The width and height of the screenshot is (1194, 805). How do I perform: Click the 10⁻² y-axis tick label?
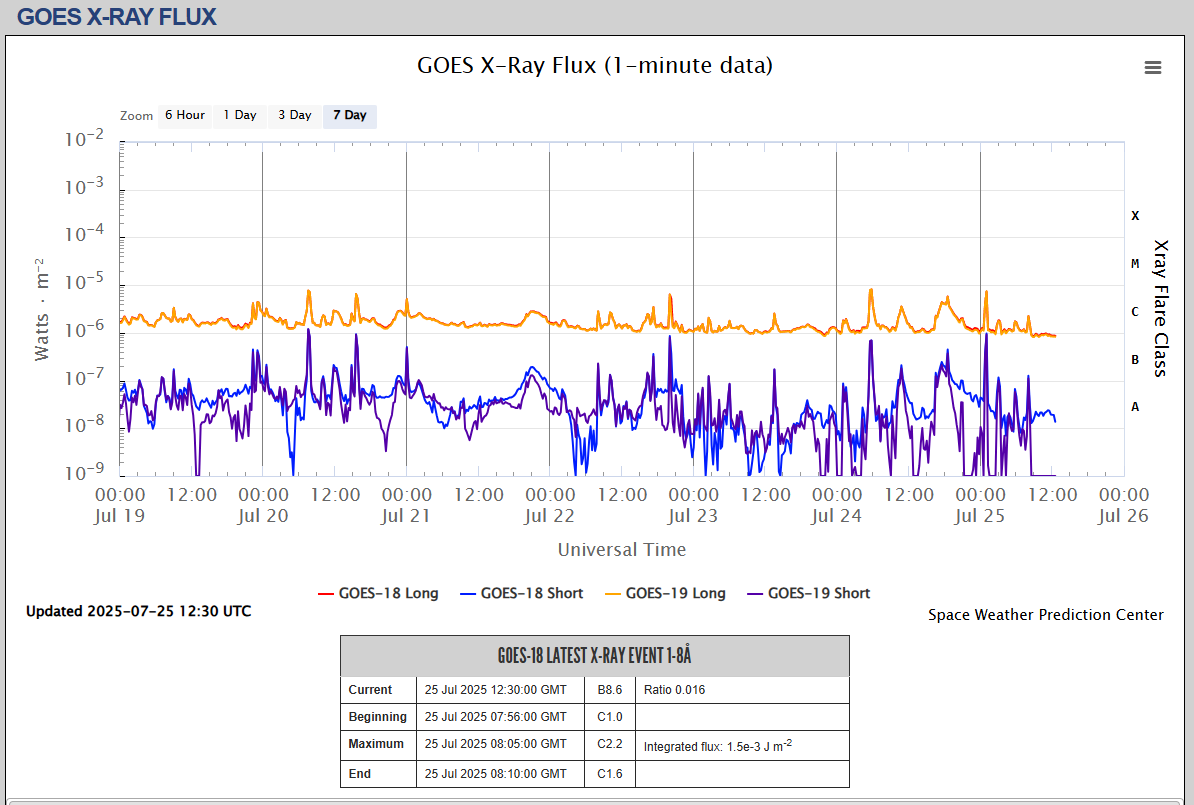click(84, 139)
